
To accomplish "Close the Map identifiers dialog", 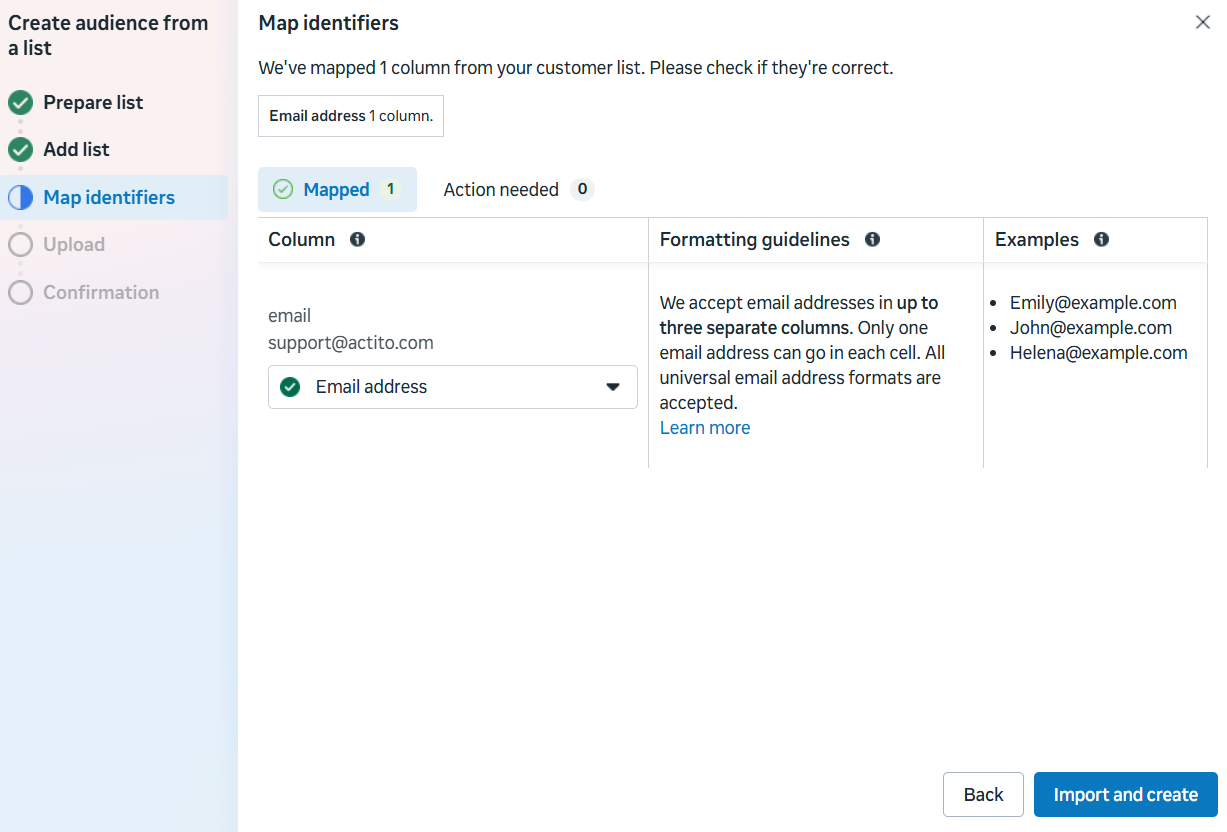I will pyautogui.click(x=1203, y=21).
